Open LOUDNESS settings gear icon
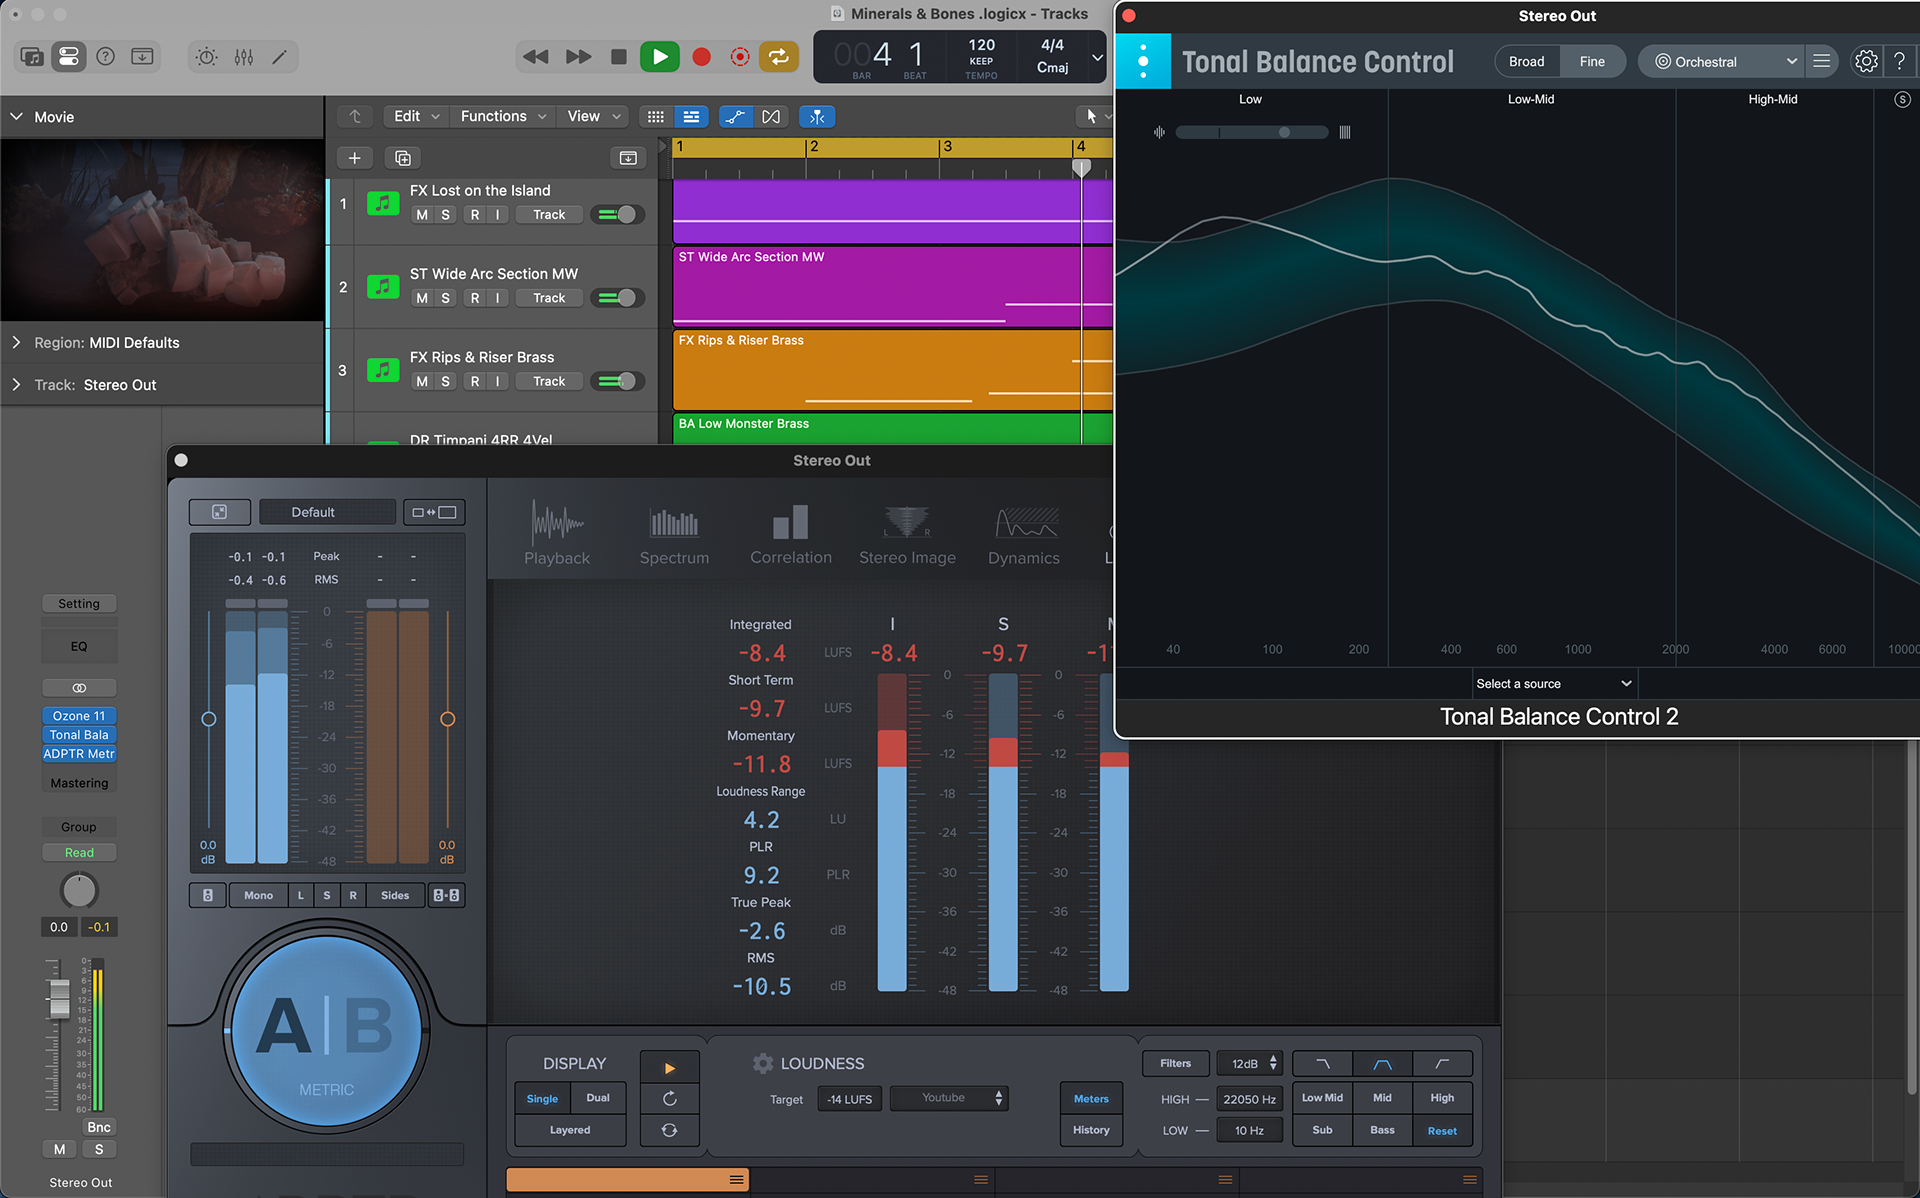Screen dimensions: 1920x1198 (763, 1063)
